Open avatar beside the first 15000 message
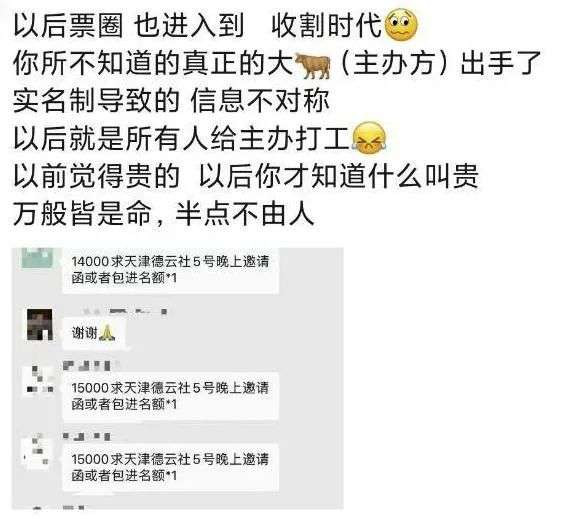Viewport: 566px width, 519px height. 39,380
